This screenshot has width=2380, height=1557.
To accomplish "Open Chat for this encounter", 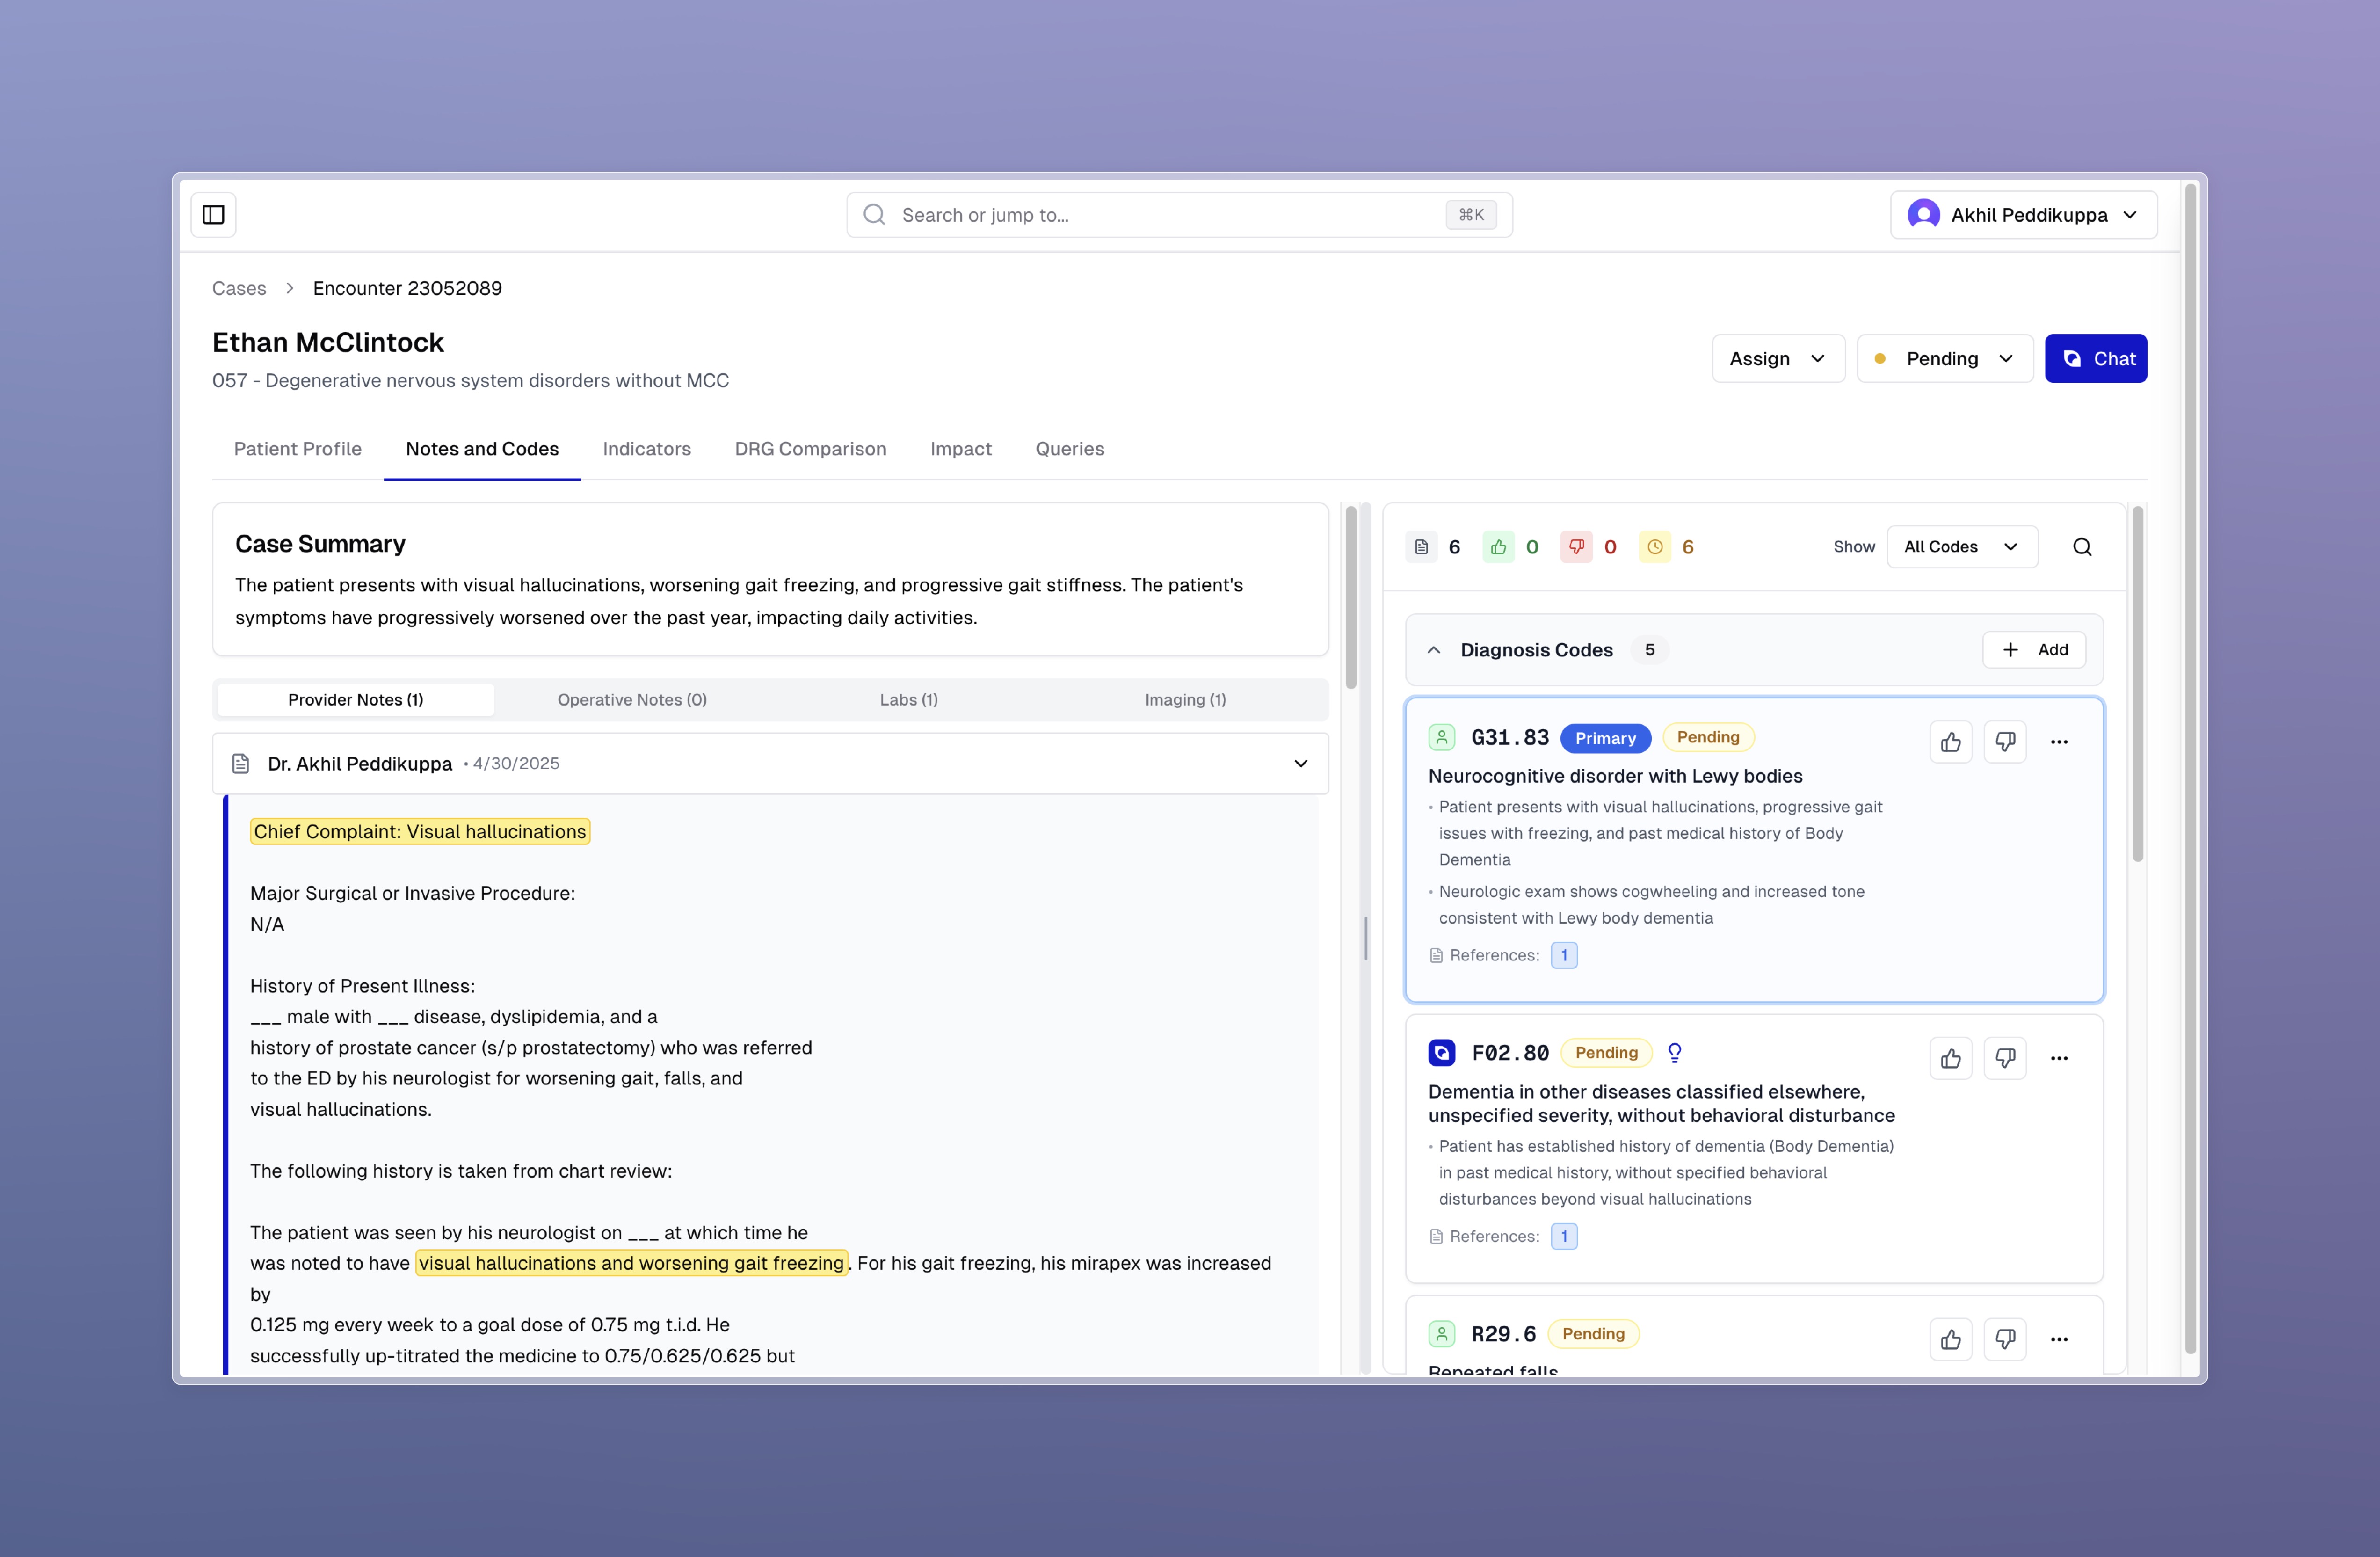I will click(2096, 358).
